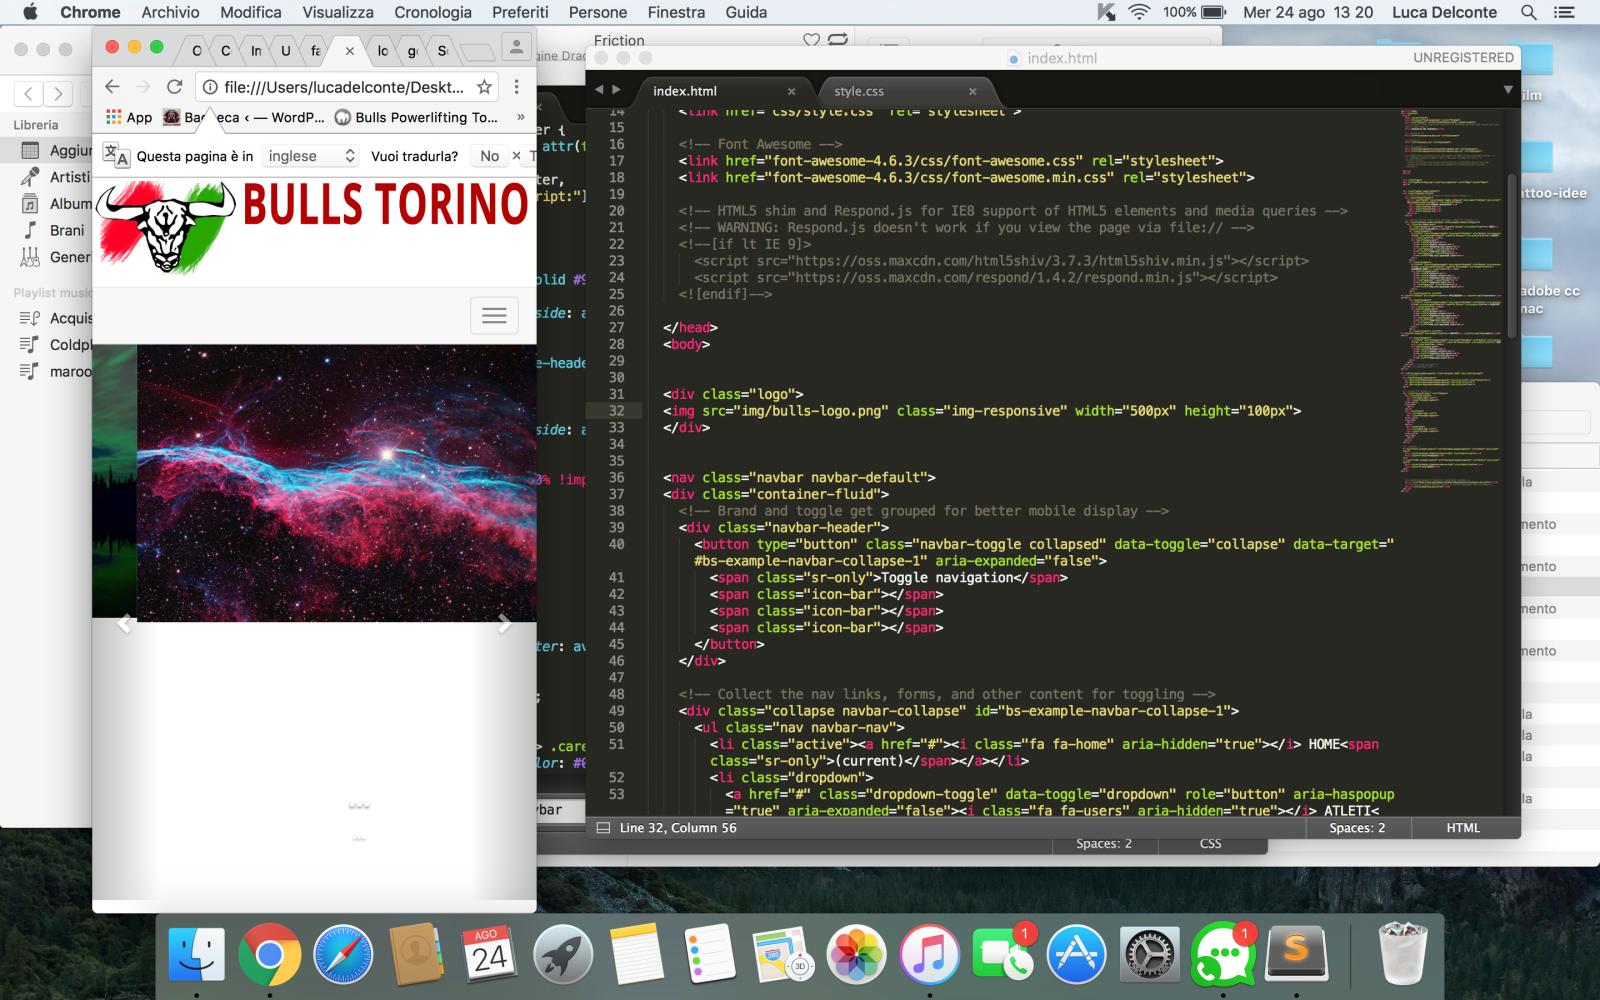The width and height of the screenshot is (1600, 1000).
Task: Switch to the style.css tab
Action: [858, 91]
